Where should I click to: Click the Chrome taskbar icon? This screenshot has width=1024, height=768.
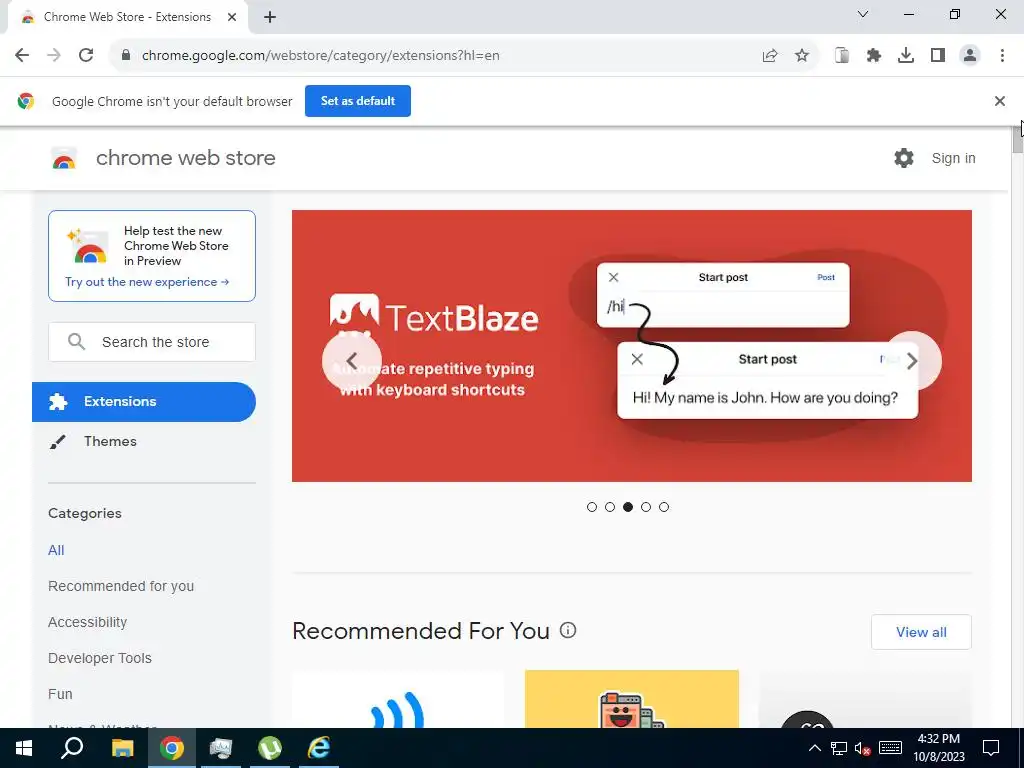click(172, 748)
